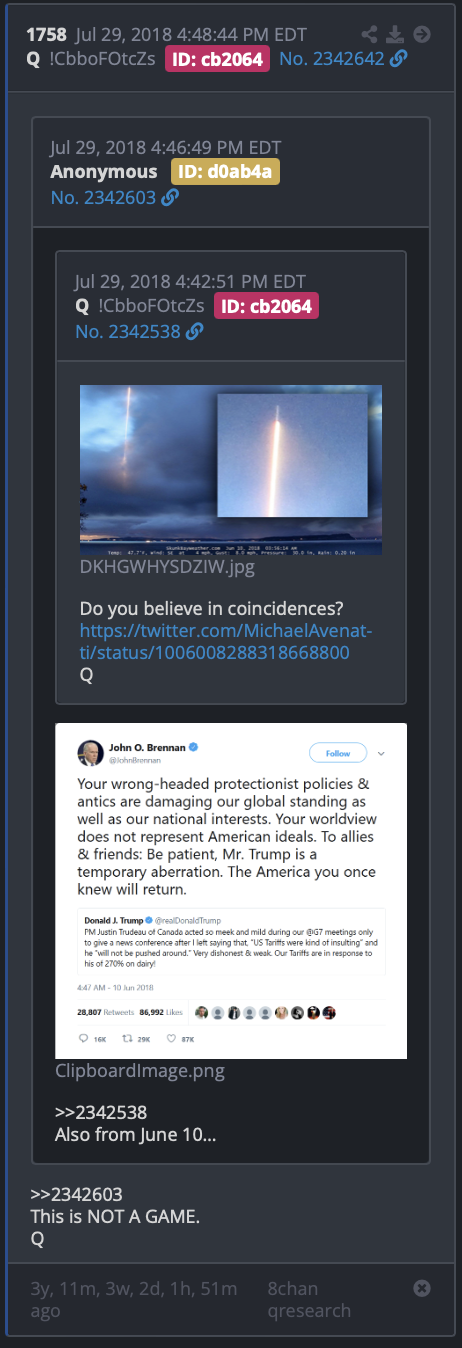Click the tweet dropdown chevron beside Follow
The width and height of the screenshot is (462, 1348).
point(381,753)
